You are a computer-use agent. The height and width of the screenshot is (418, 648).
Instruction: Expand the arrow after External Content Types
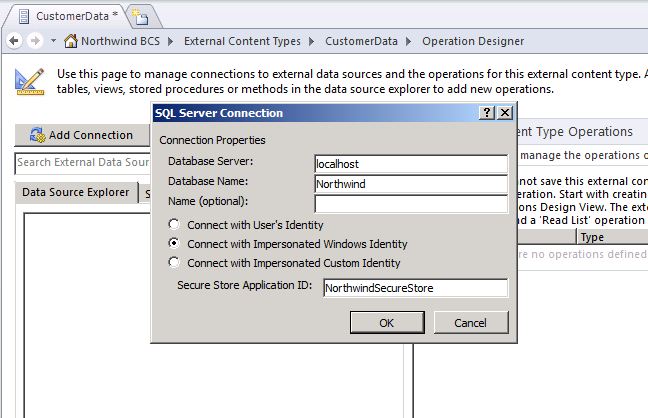(311, 41)
